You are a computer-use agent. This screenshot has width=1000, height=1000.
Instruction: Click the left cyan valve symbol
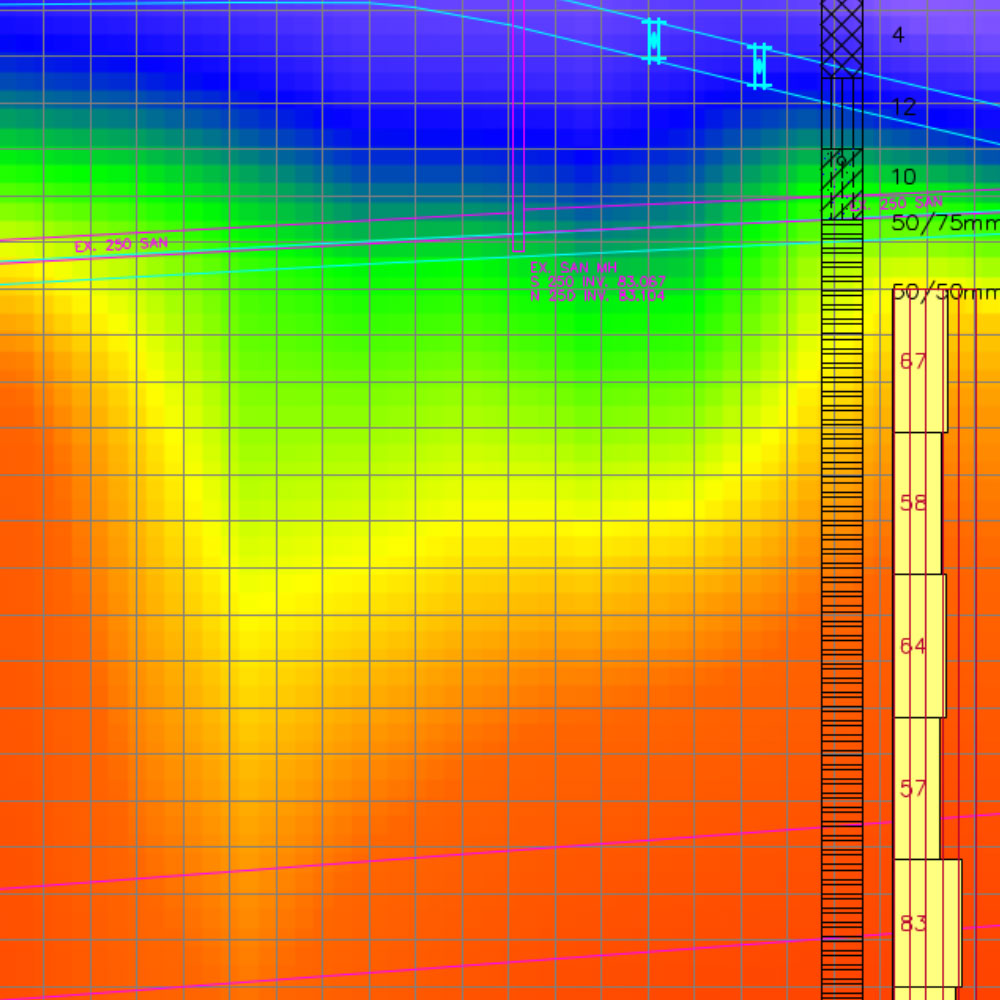653,41
